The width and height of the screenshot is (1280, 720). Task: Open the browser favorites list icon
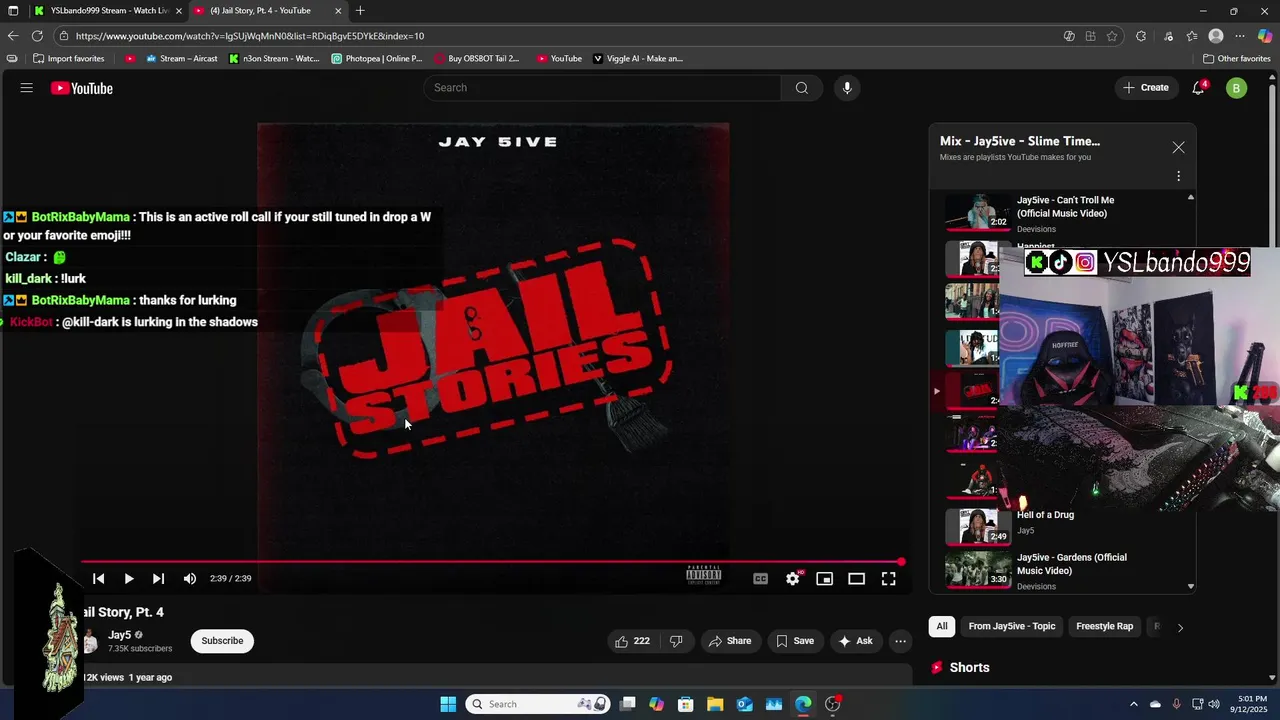(x=1192, y=36)
